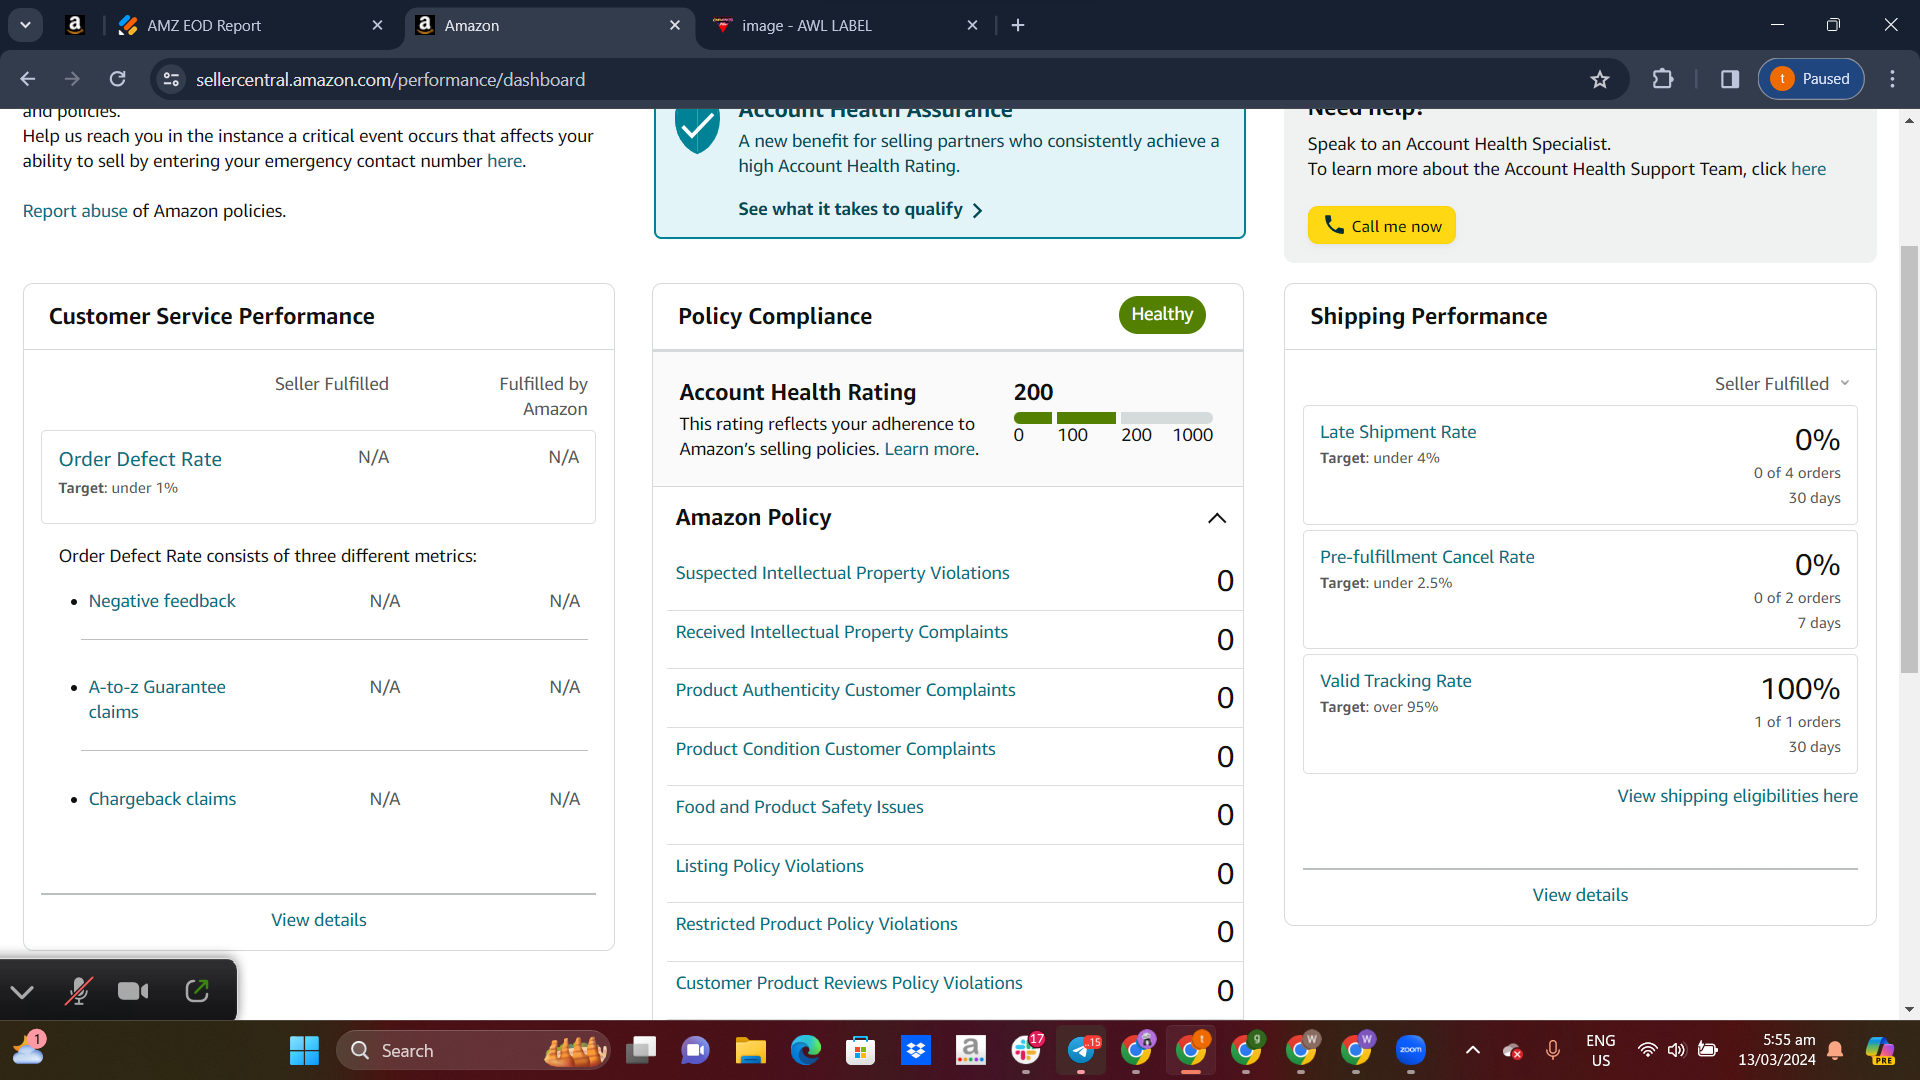Click the Healthy status badge
This screenshot has height=1080, width=1920.
click(1162, 314)
